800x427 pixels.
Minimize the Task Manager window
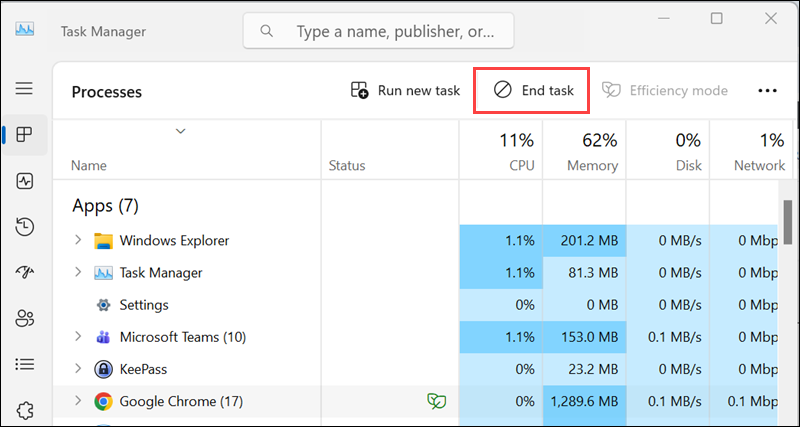pyautogui.click(x=664, y=19)
